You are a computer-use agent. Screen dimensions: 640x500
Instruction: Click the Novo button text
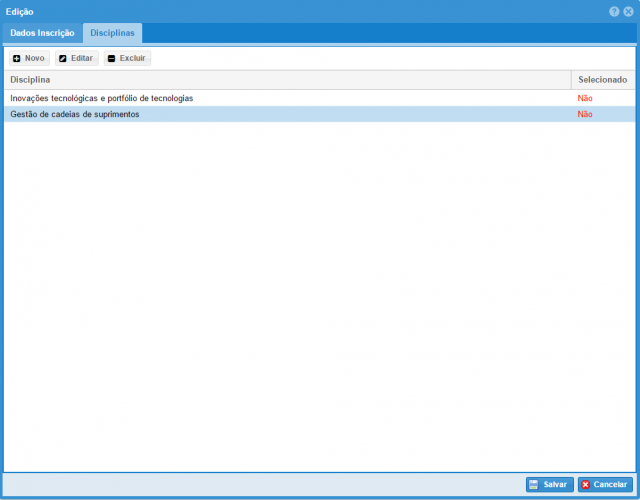pyautogui.click(x=35, y=59)
